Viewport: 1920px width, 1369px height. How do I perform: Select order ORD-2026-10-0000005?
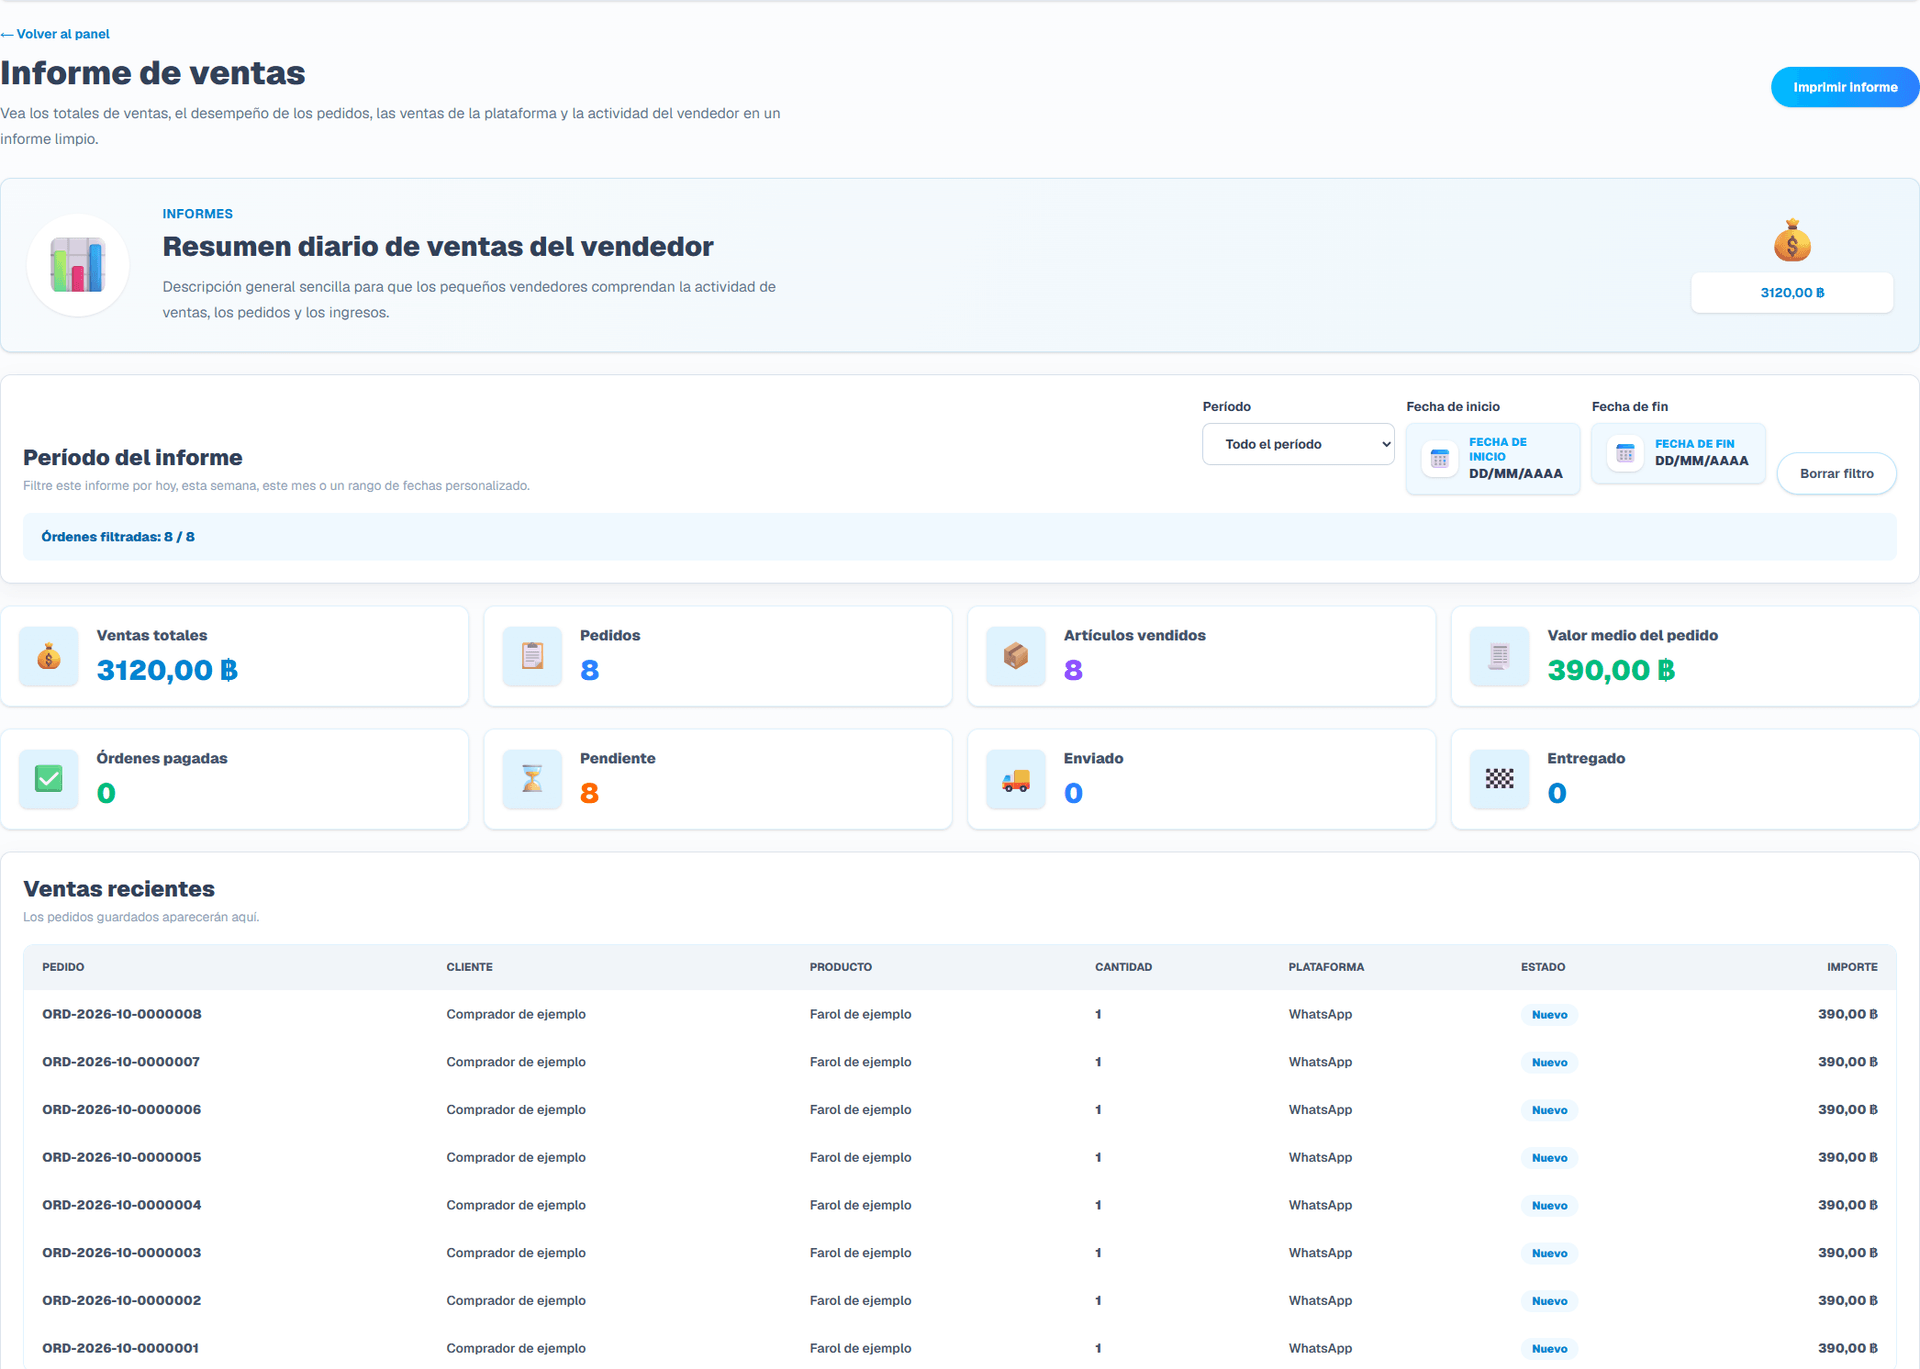[122, 1157]
